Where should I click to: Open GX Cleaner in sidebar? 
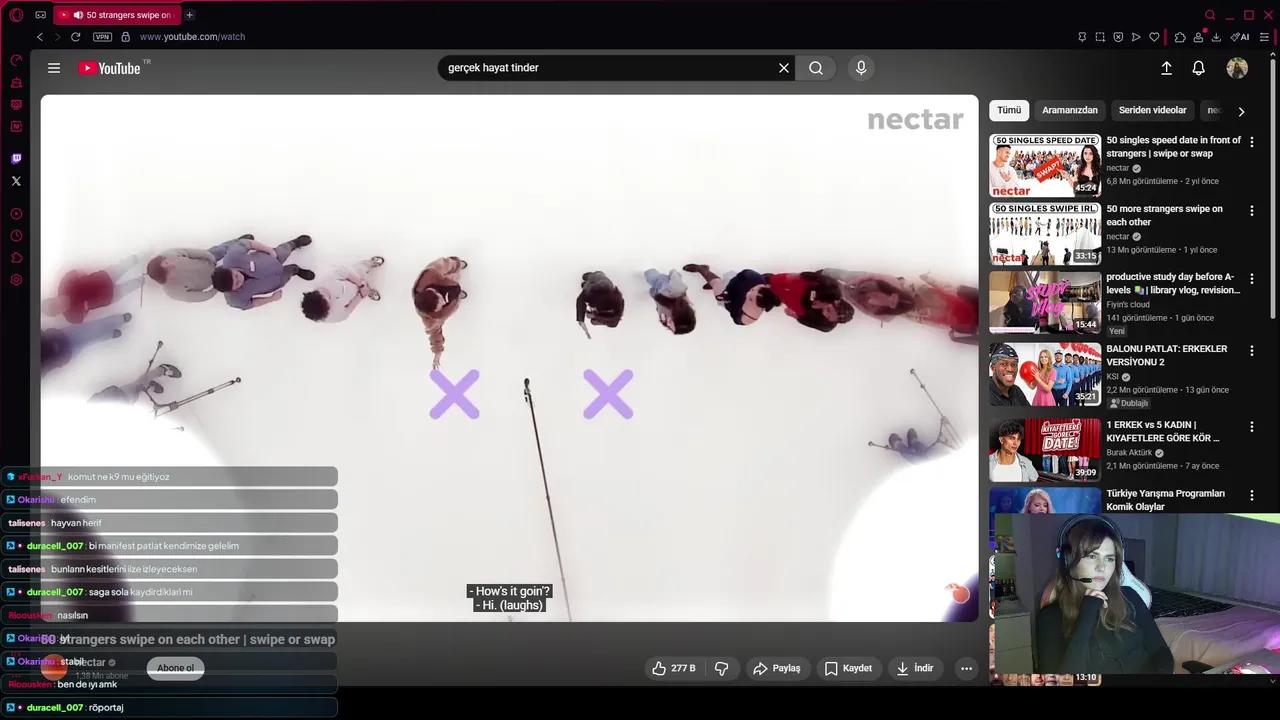(16, 83)
